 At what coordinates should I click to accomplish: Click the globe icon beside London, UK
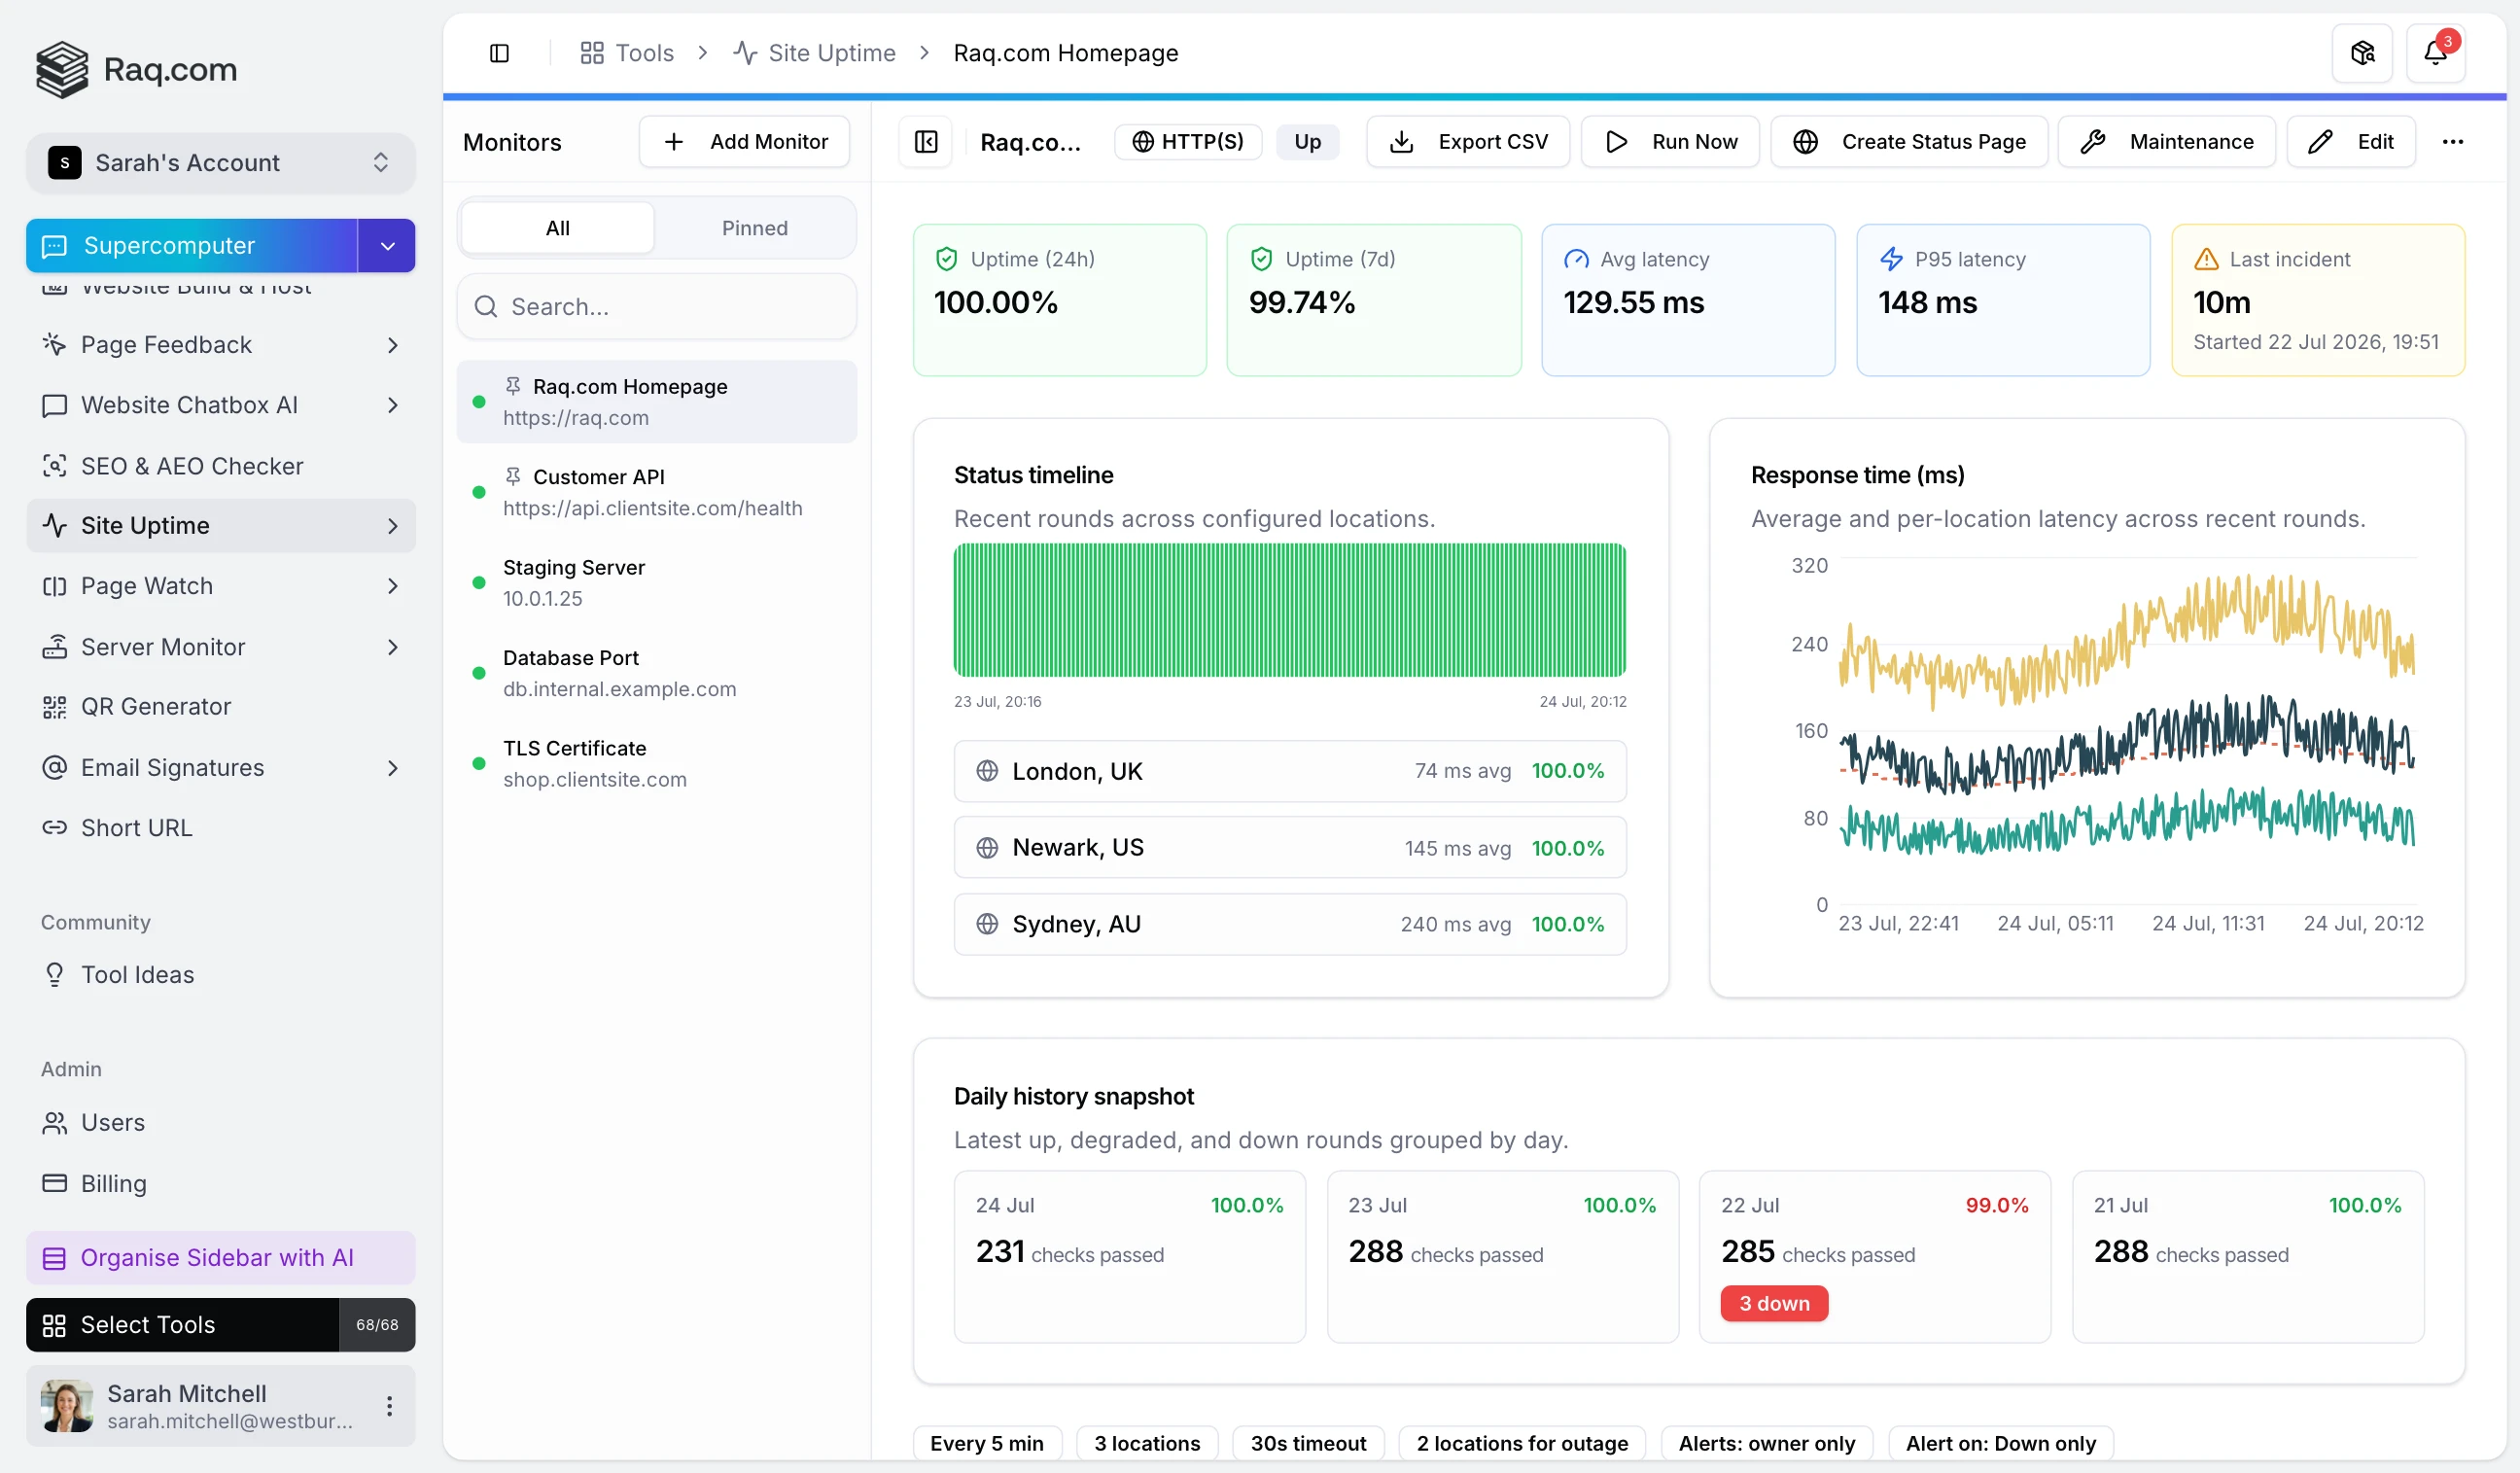click(x=987, y=771)
